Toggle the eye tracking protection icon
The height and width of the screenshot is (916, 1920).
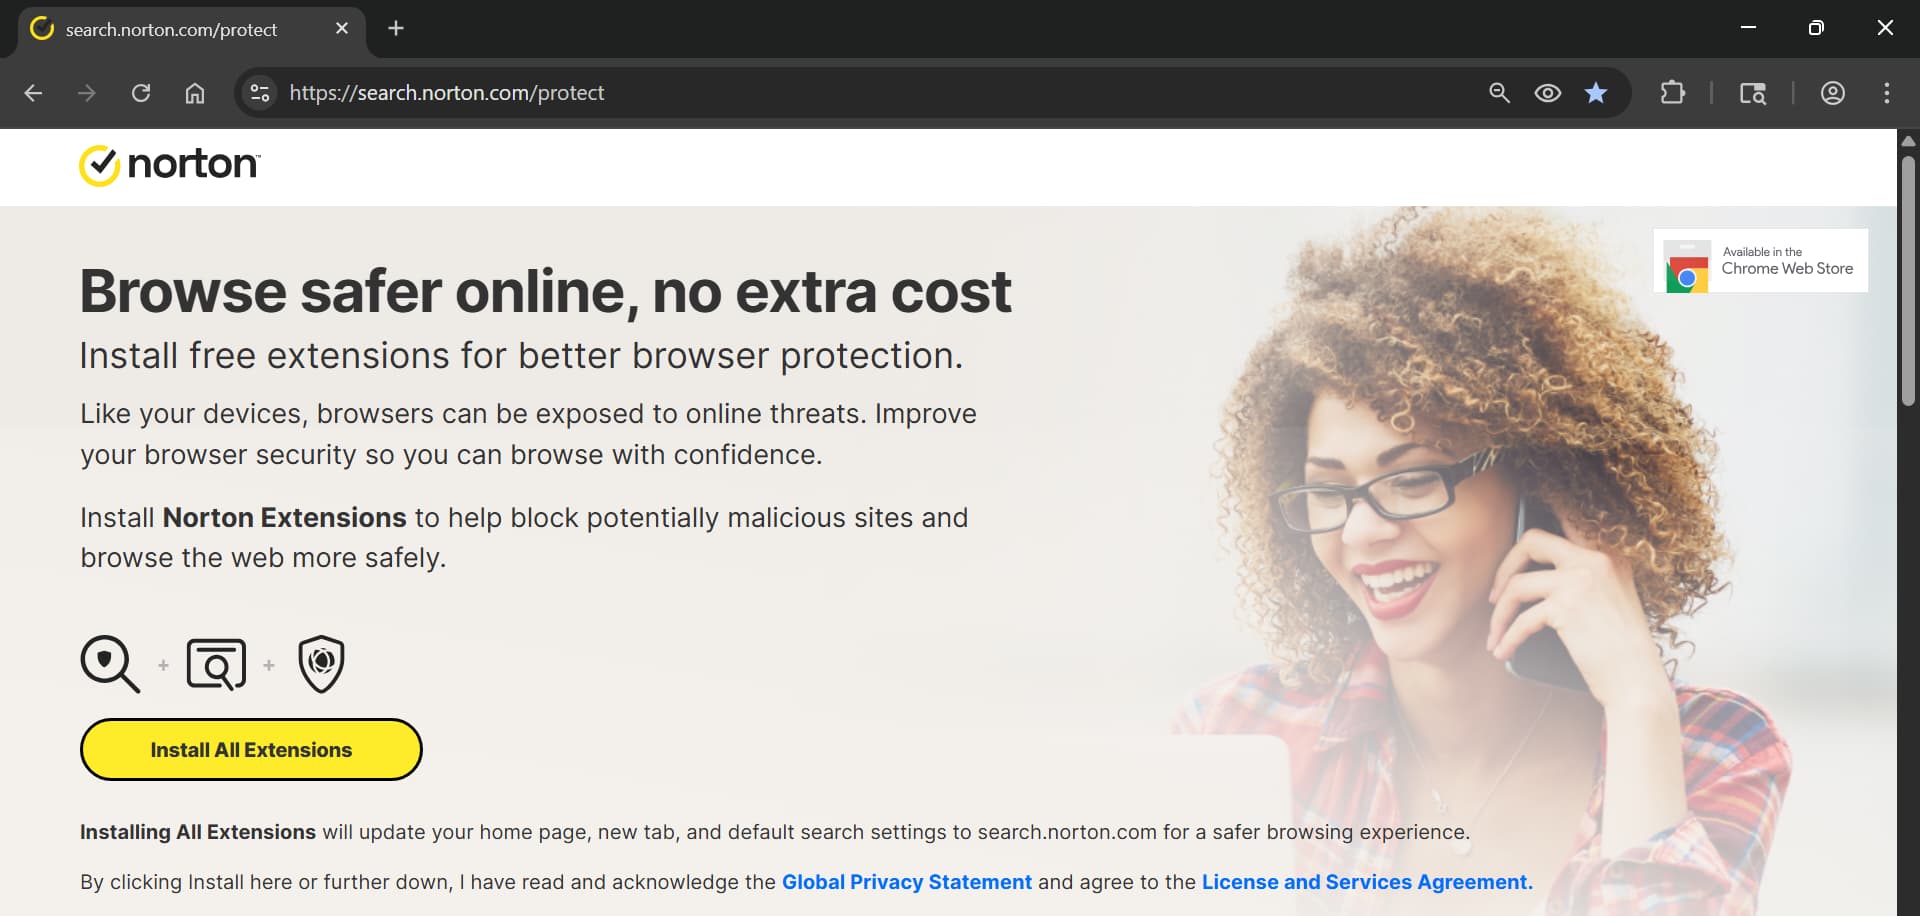1547,93
